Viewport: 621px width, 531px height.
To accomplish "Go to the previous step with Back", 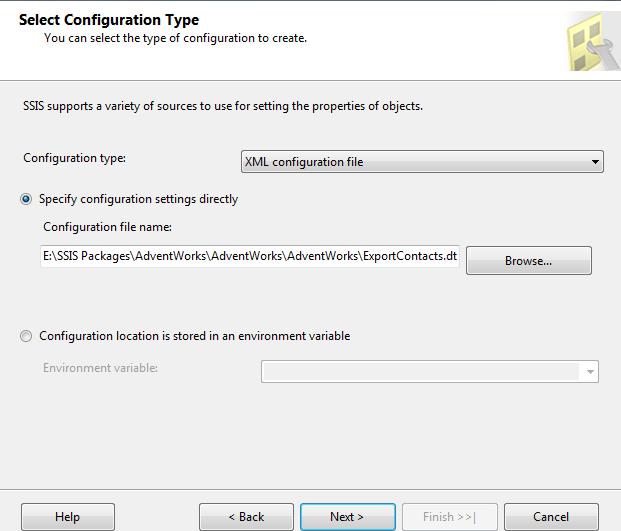I will tap(246, 517).
